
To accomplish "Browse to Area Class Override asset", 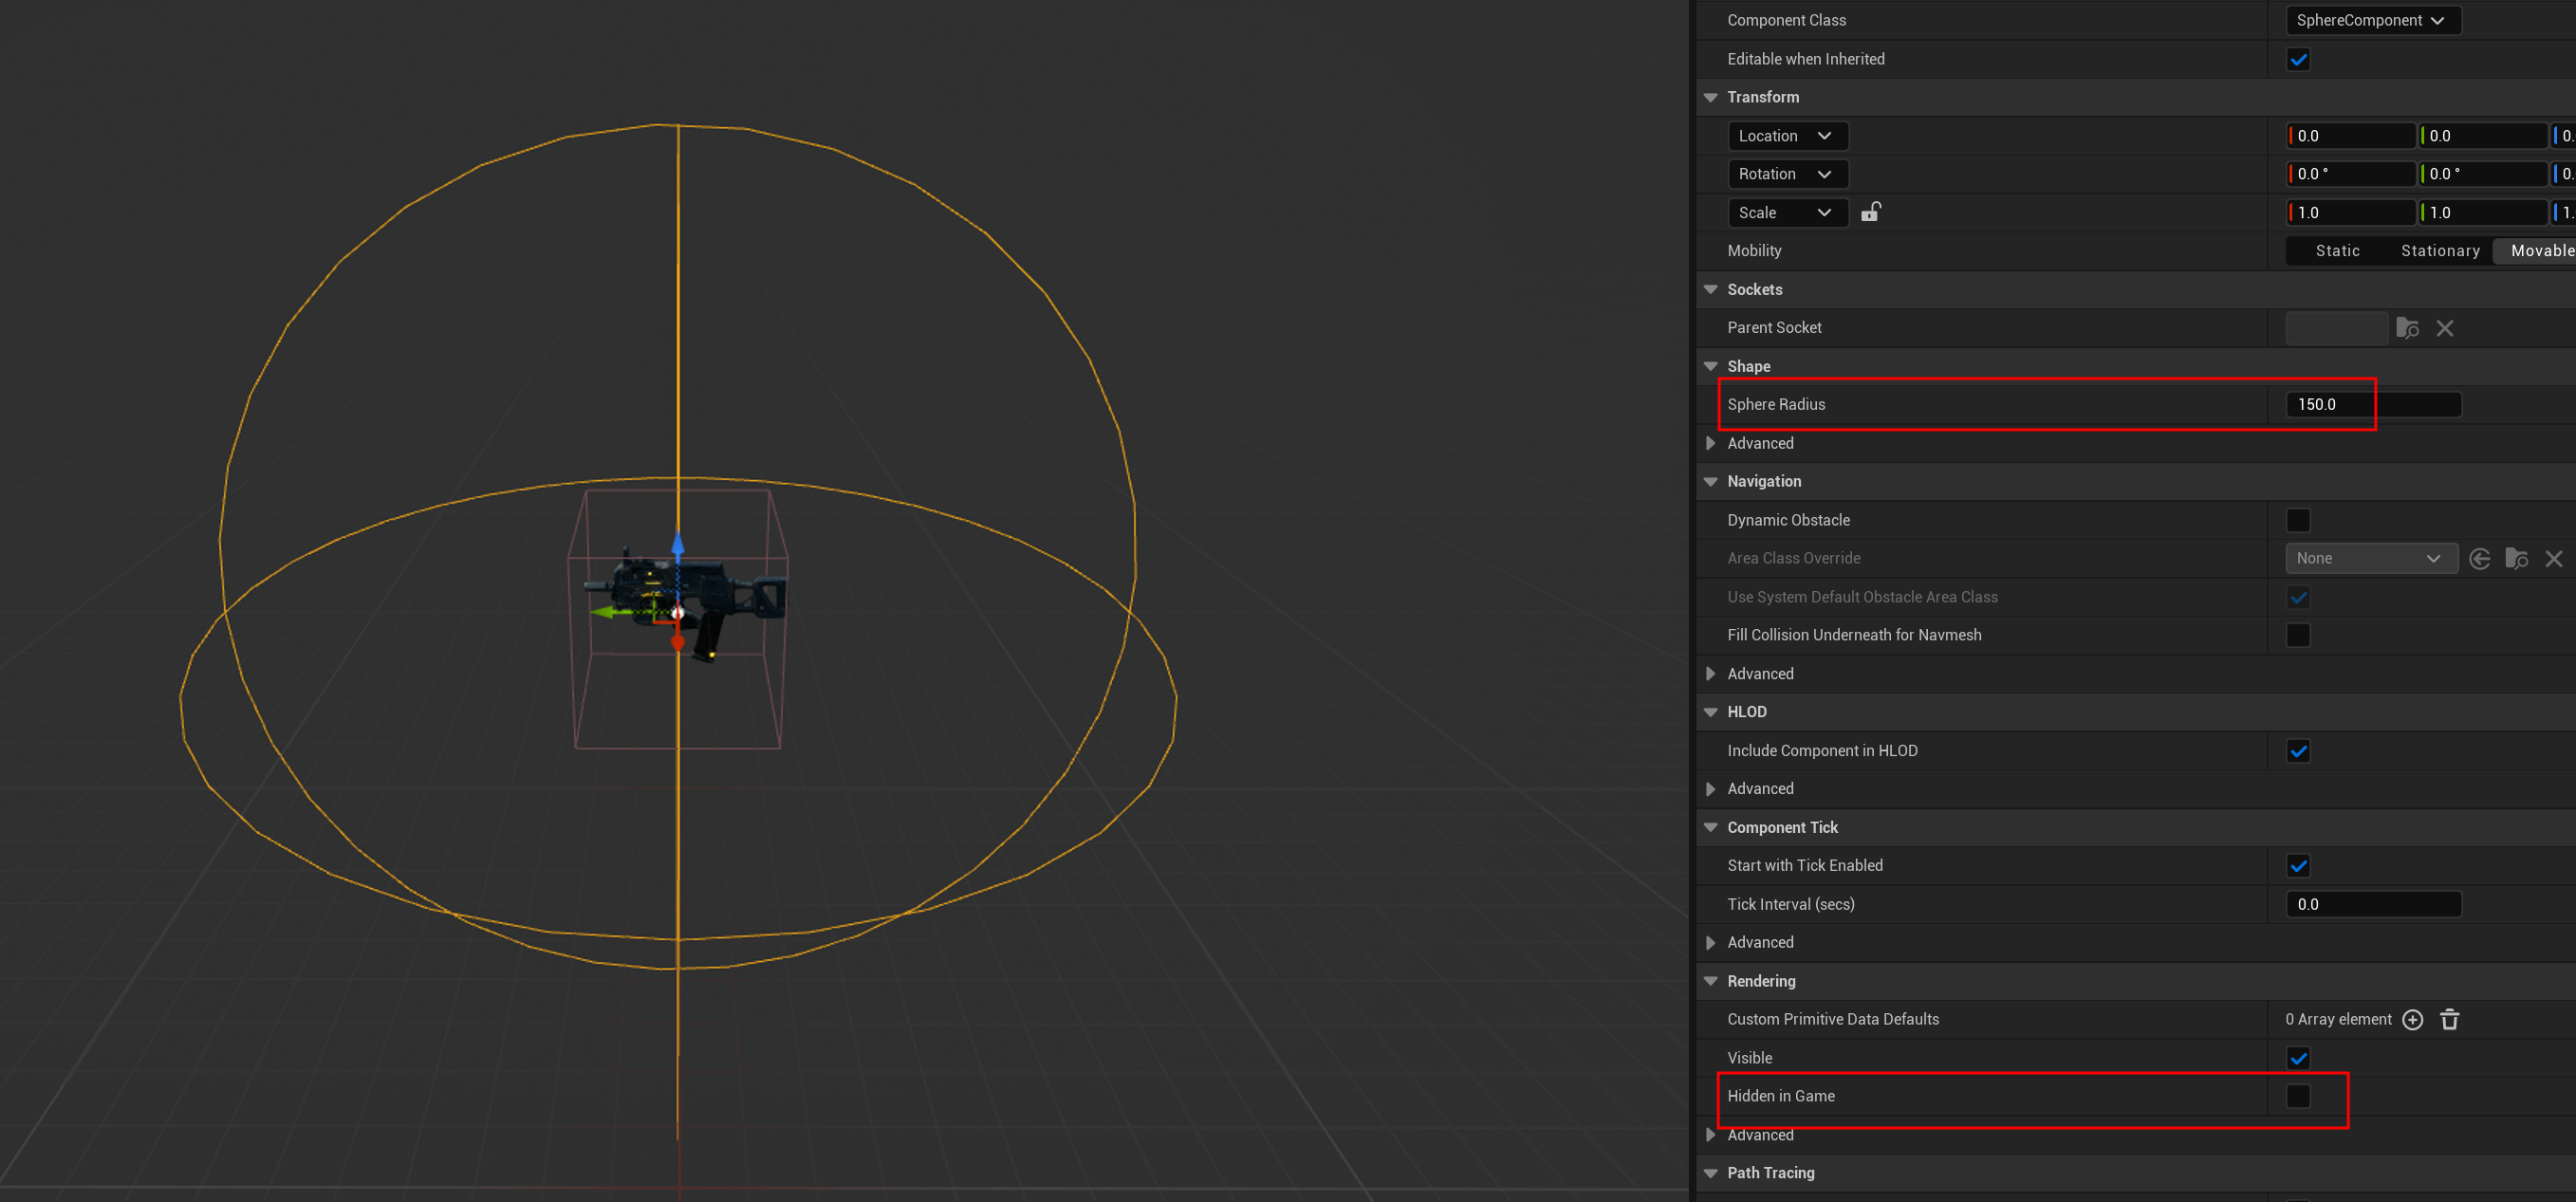I will click(2516, 559).
